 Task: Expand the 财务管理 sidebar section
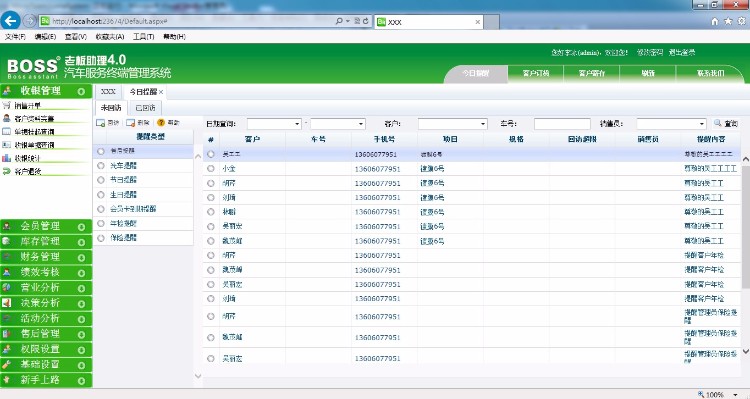[81, 257]
